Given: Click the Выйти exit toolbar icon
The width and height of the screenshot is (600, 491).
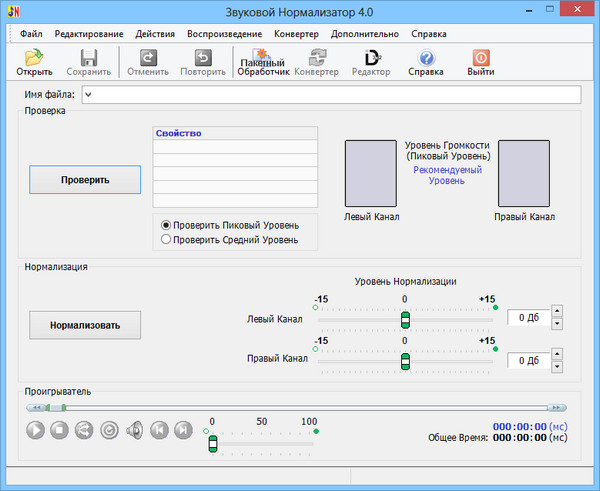Looking at the screenshot, I should 479,62.
